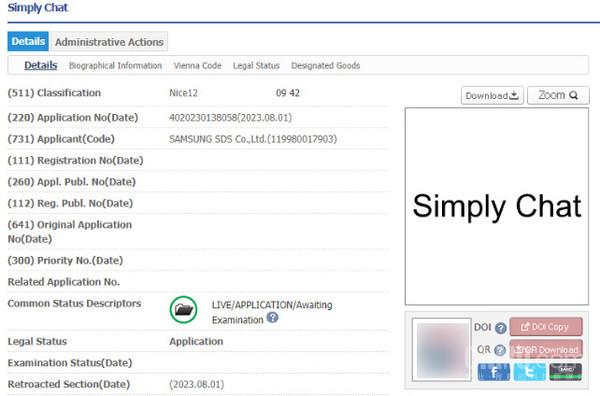600x396 pixels.
Task: Click the Related Application No. label
Action: [64, 282]
